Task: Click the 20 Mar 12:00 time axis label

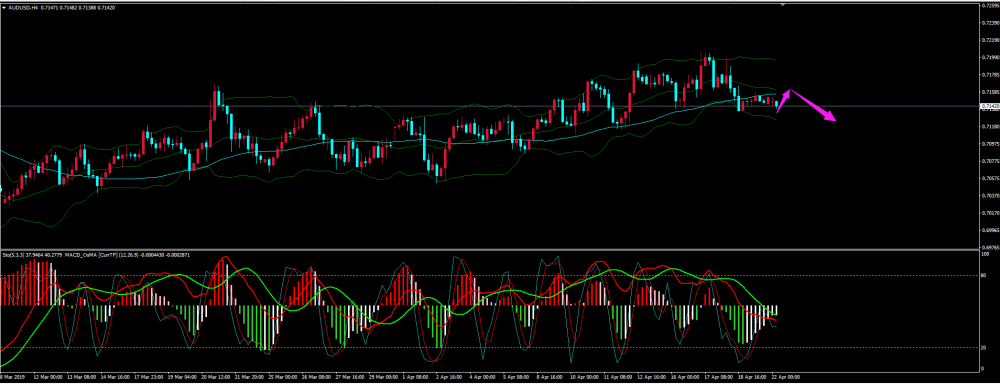Action: 215,377
